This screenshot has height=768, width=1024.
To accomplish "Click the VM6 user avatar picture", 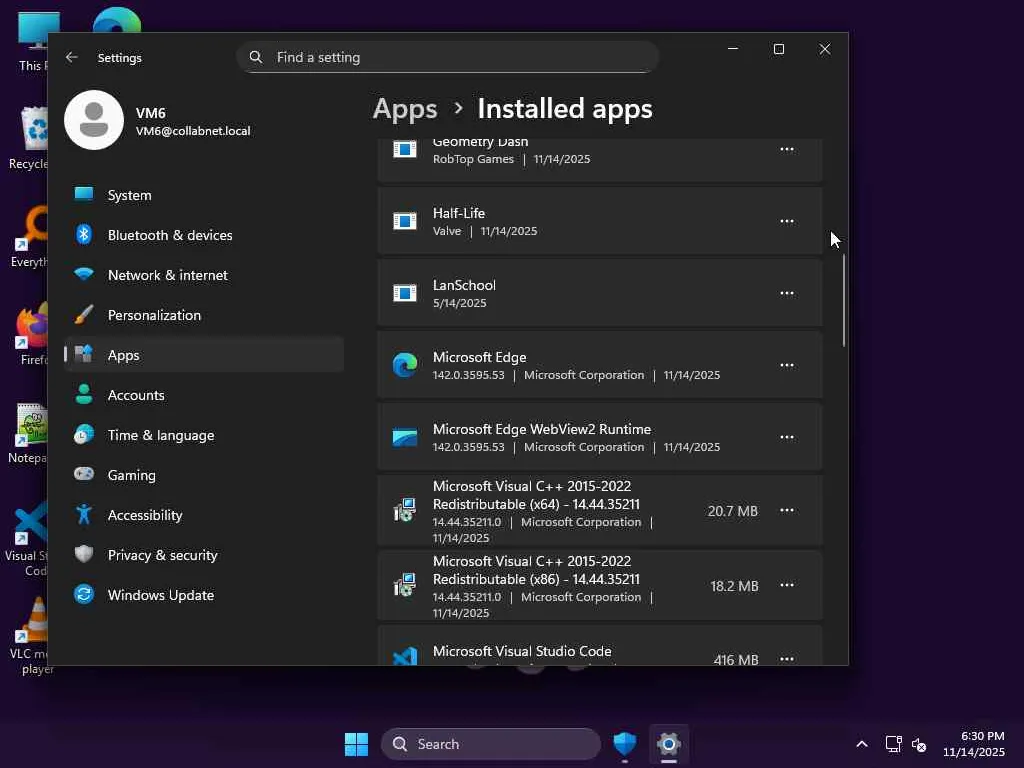I will 94,120.
